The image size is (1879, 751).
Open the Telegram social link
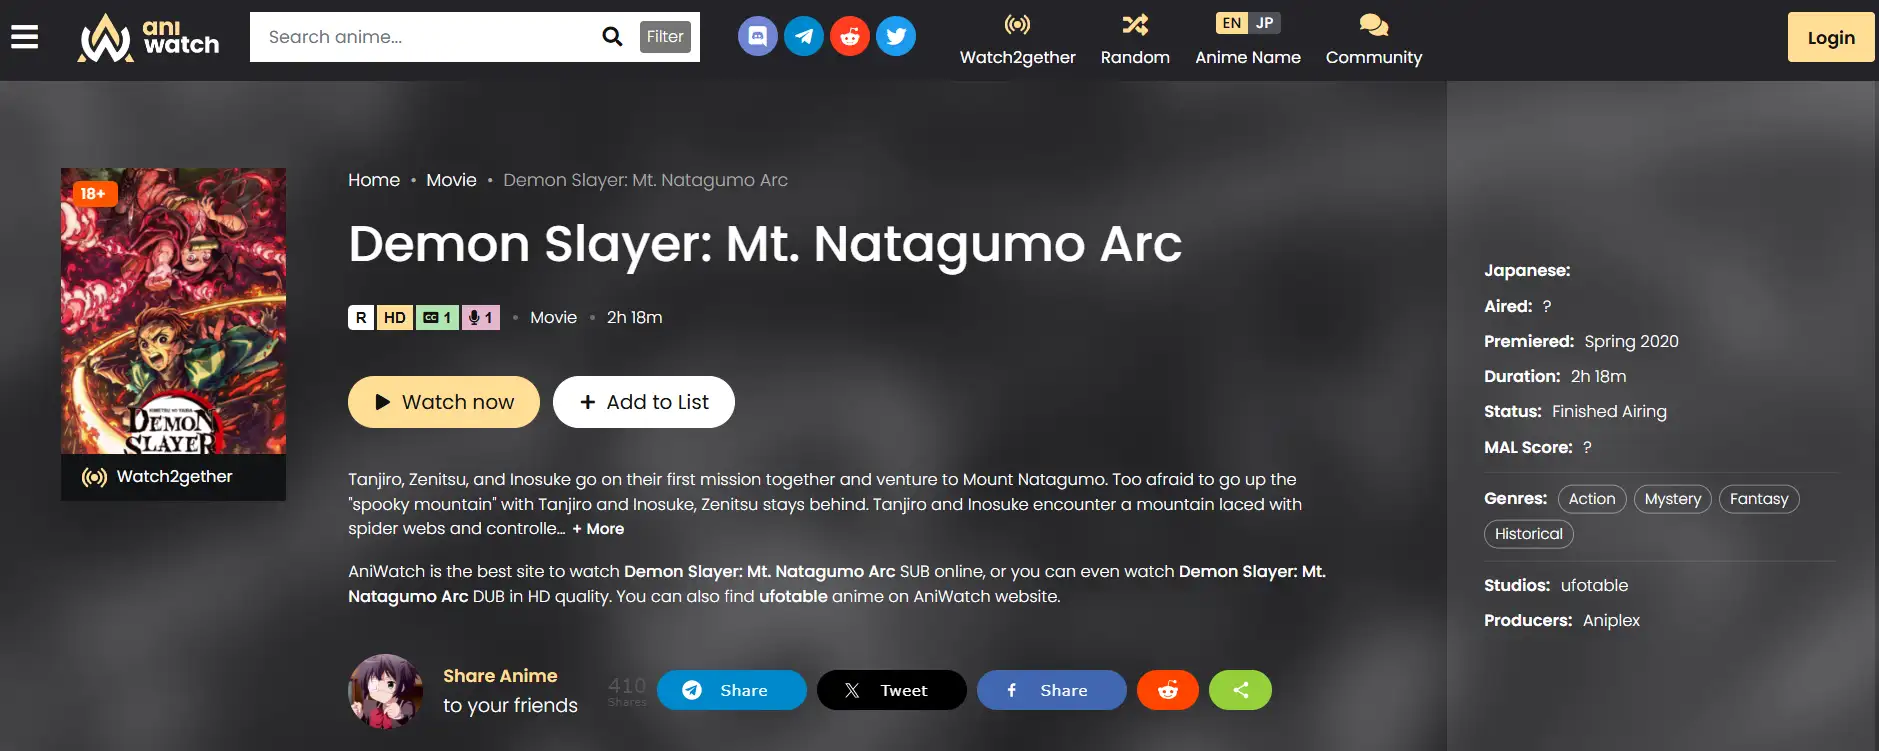coord(804,37)
